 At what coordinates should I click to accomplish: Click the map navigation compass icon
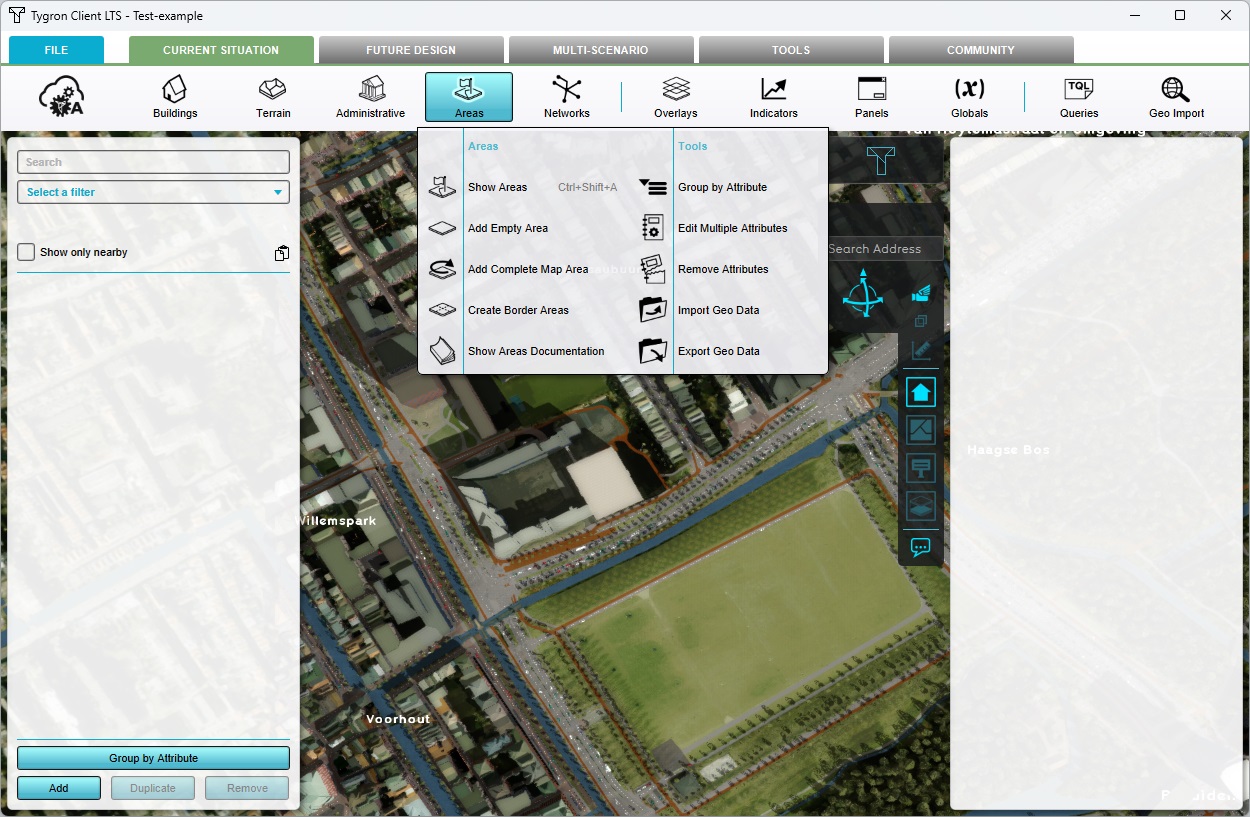click(x=862, y=295)
